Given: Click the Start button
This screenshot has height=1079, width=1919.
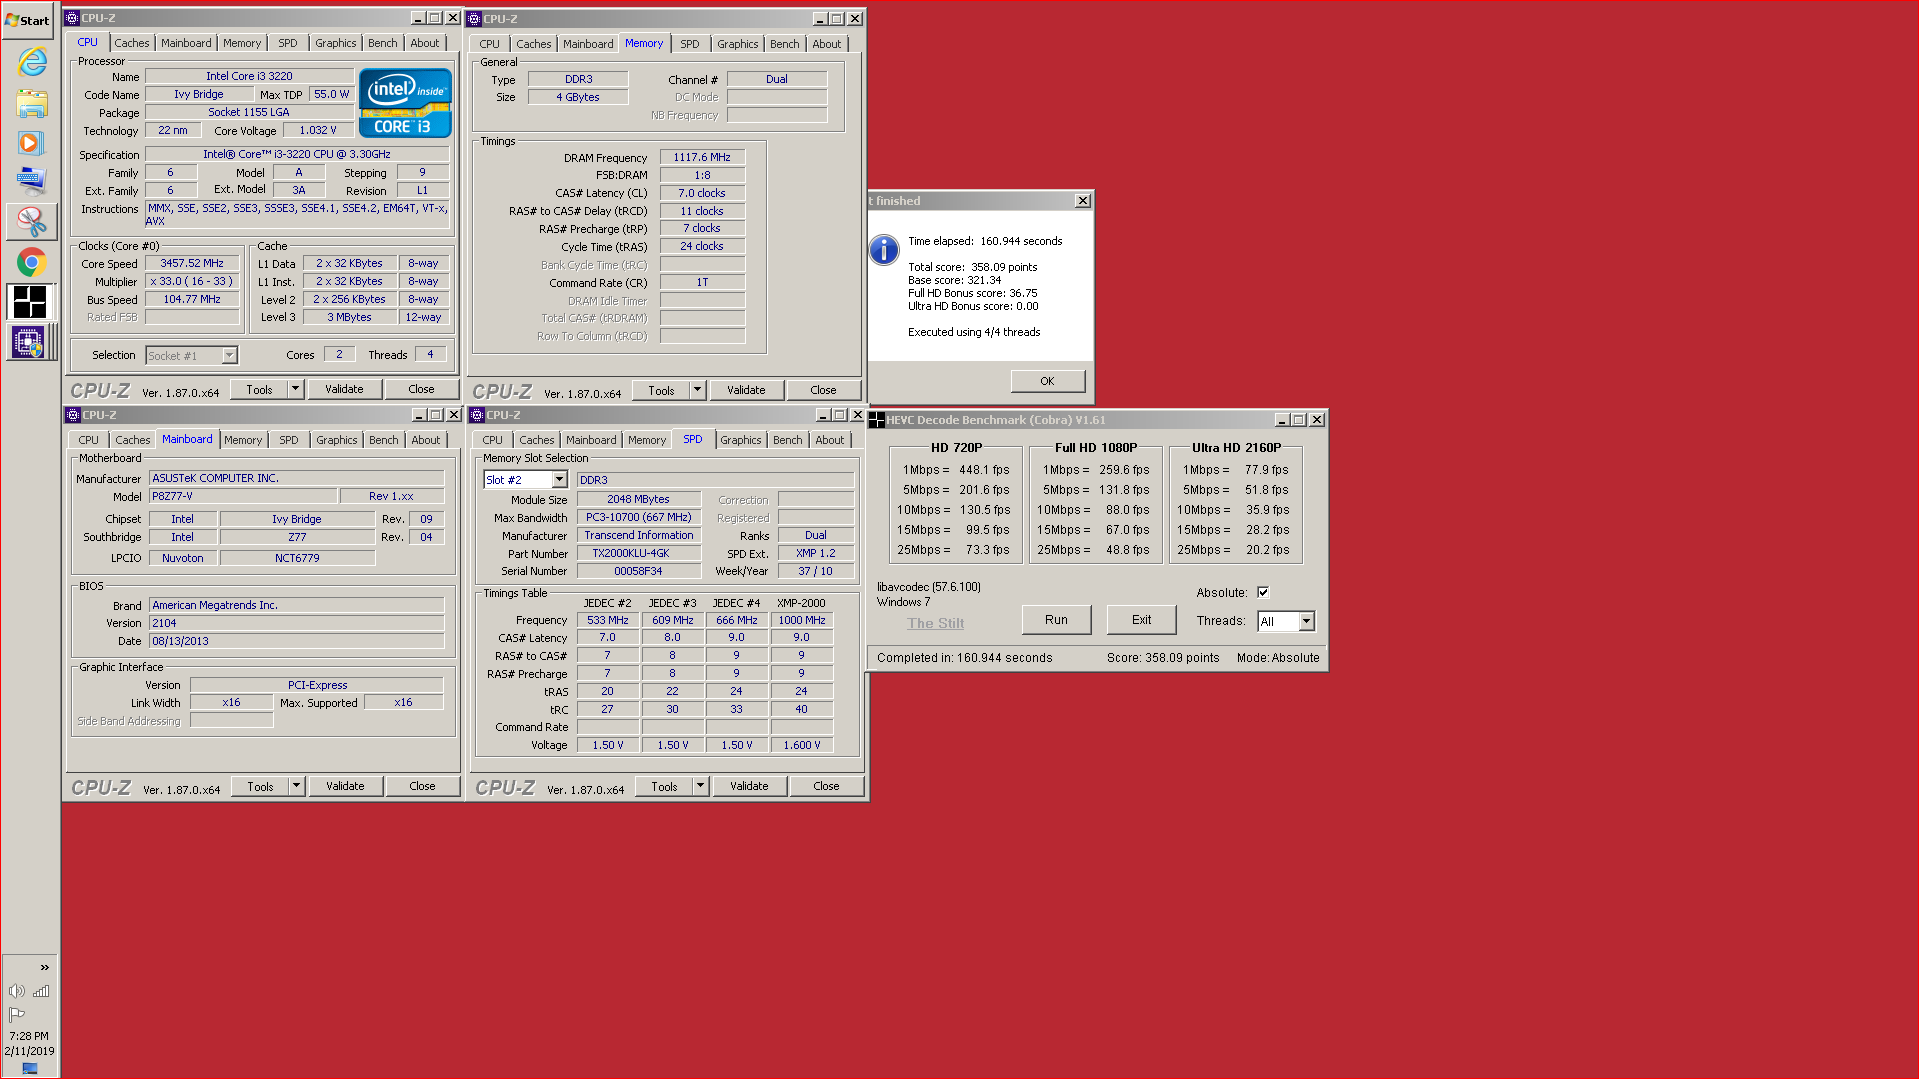Looking at the screenshot, I should point(28,20).
